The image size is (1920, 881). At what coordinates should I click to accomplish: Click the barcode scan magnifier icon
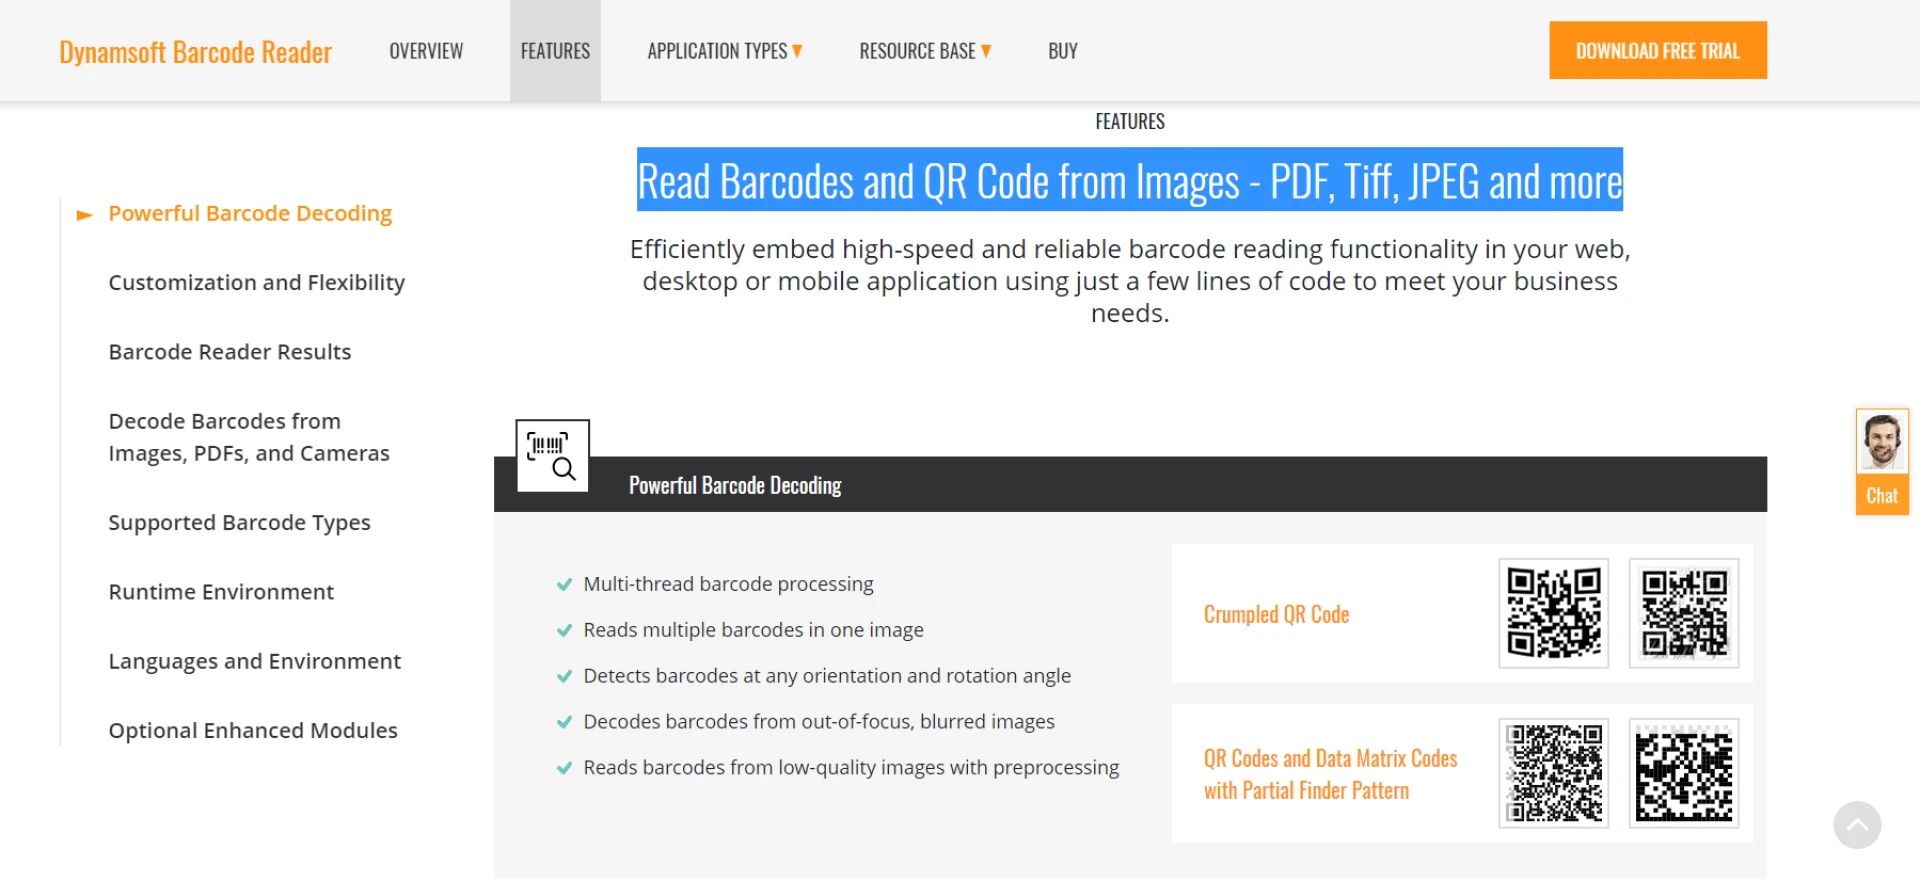coord(552,456)
